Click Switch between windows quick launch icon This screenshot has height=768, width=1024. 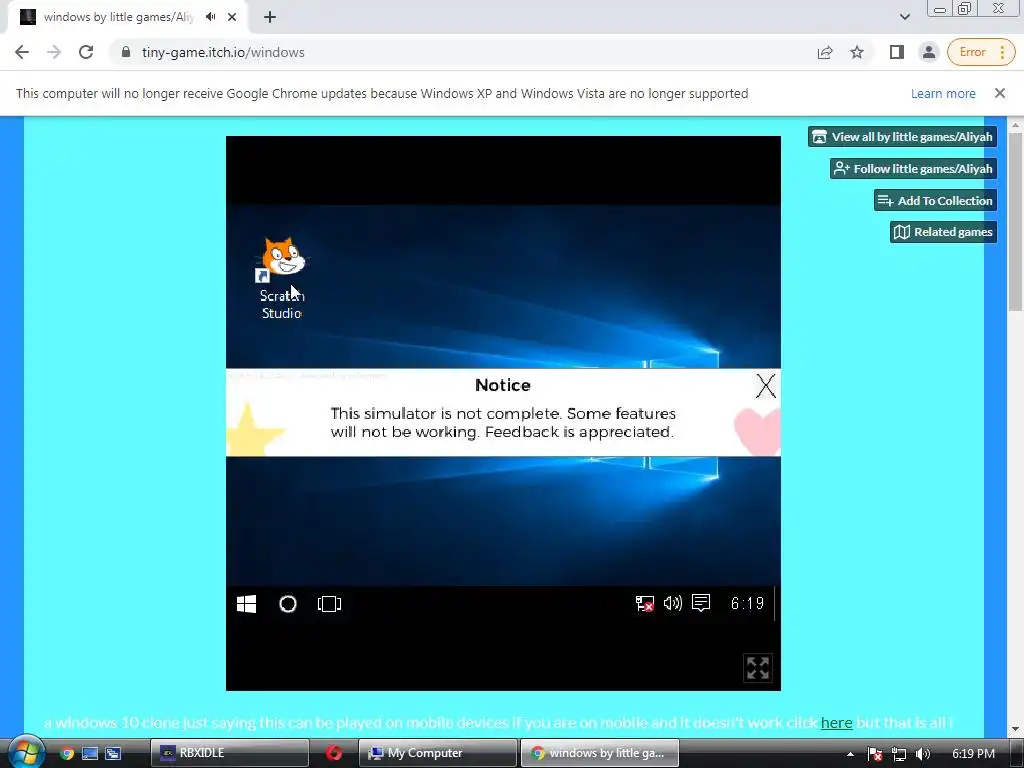point(113,753)
